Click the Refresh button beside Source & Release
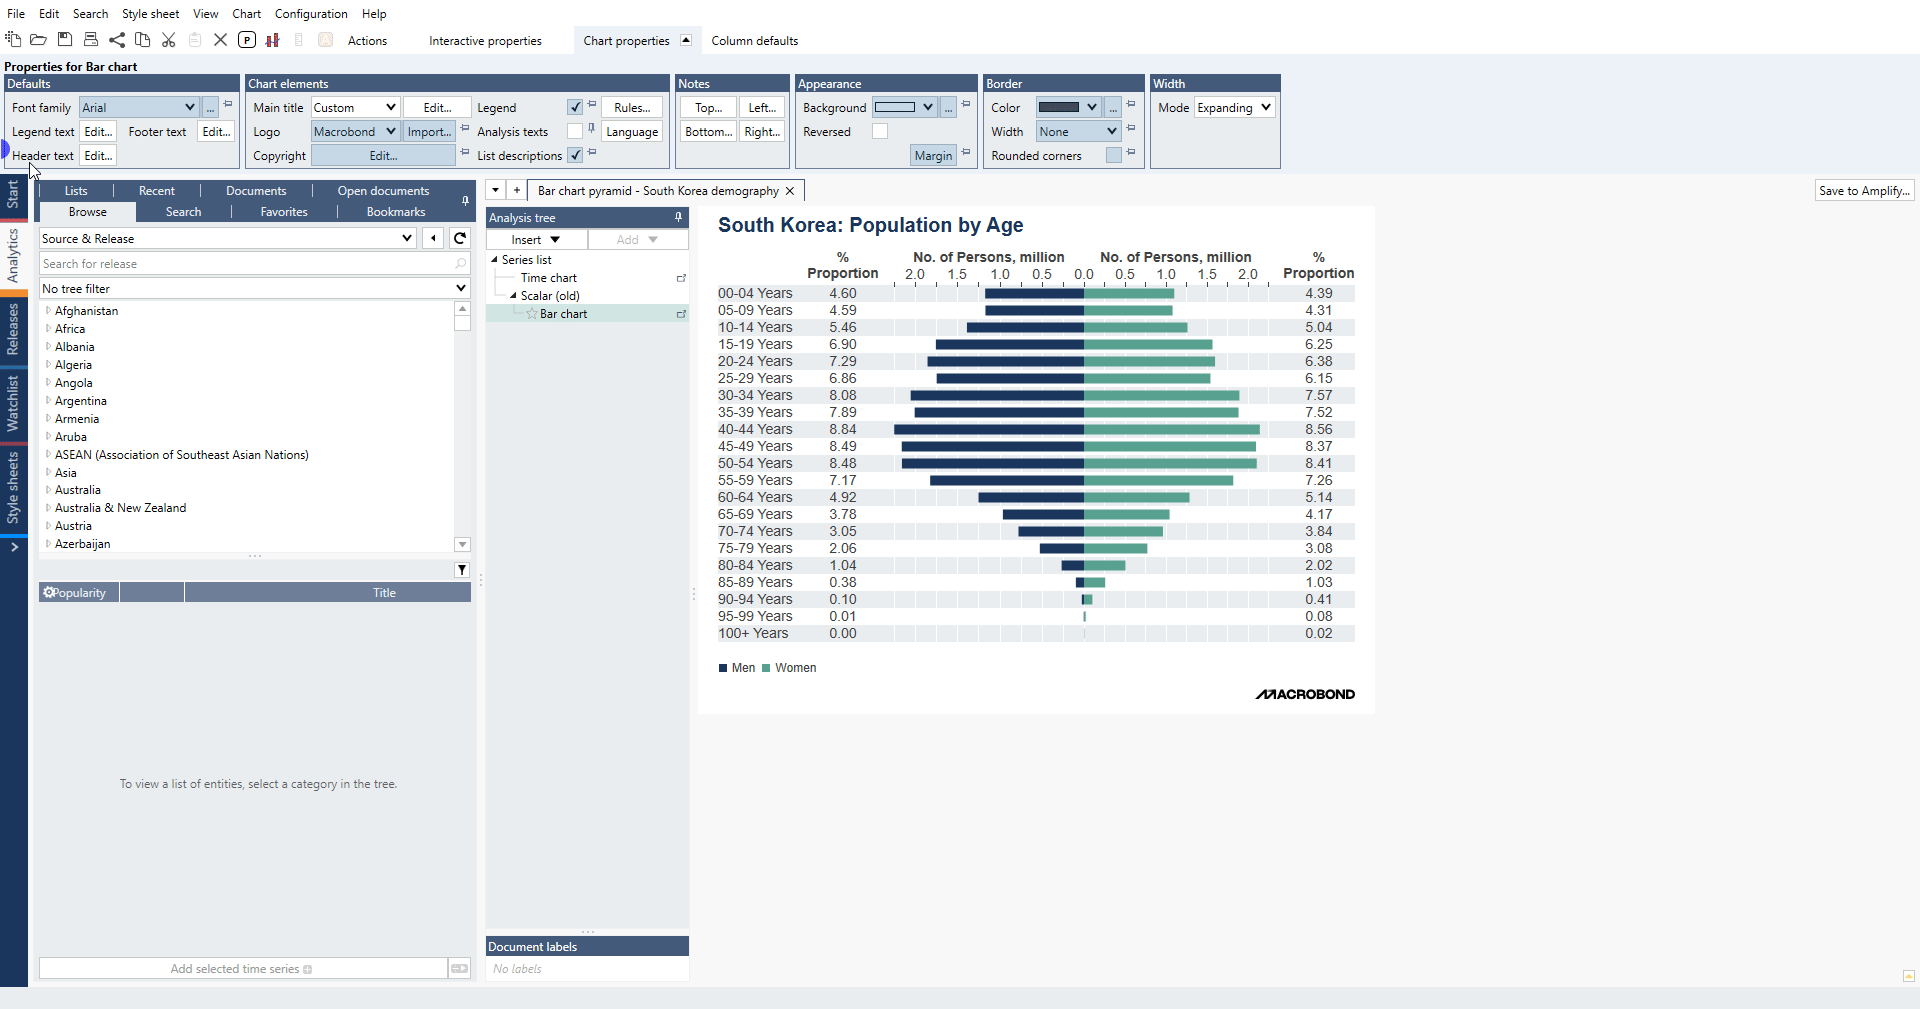Image resolution: width=1920 pixels, height=1009 pixels. tap(460, 238)
